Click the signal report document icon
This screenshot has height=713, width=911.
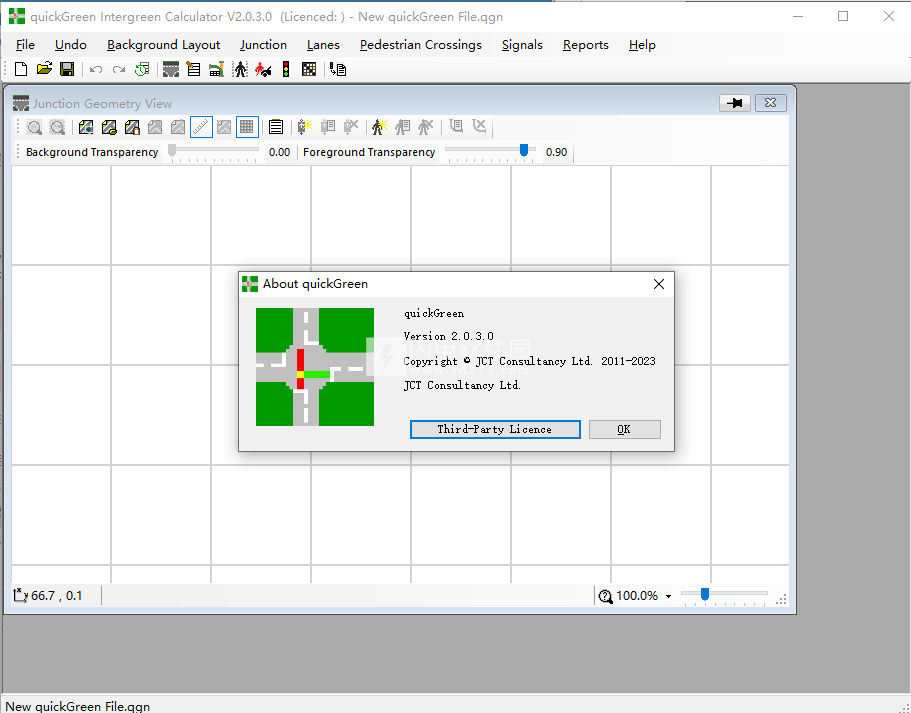[338, 70]
